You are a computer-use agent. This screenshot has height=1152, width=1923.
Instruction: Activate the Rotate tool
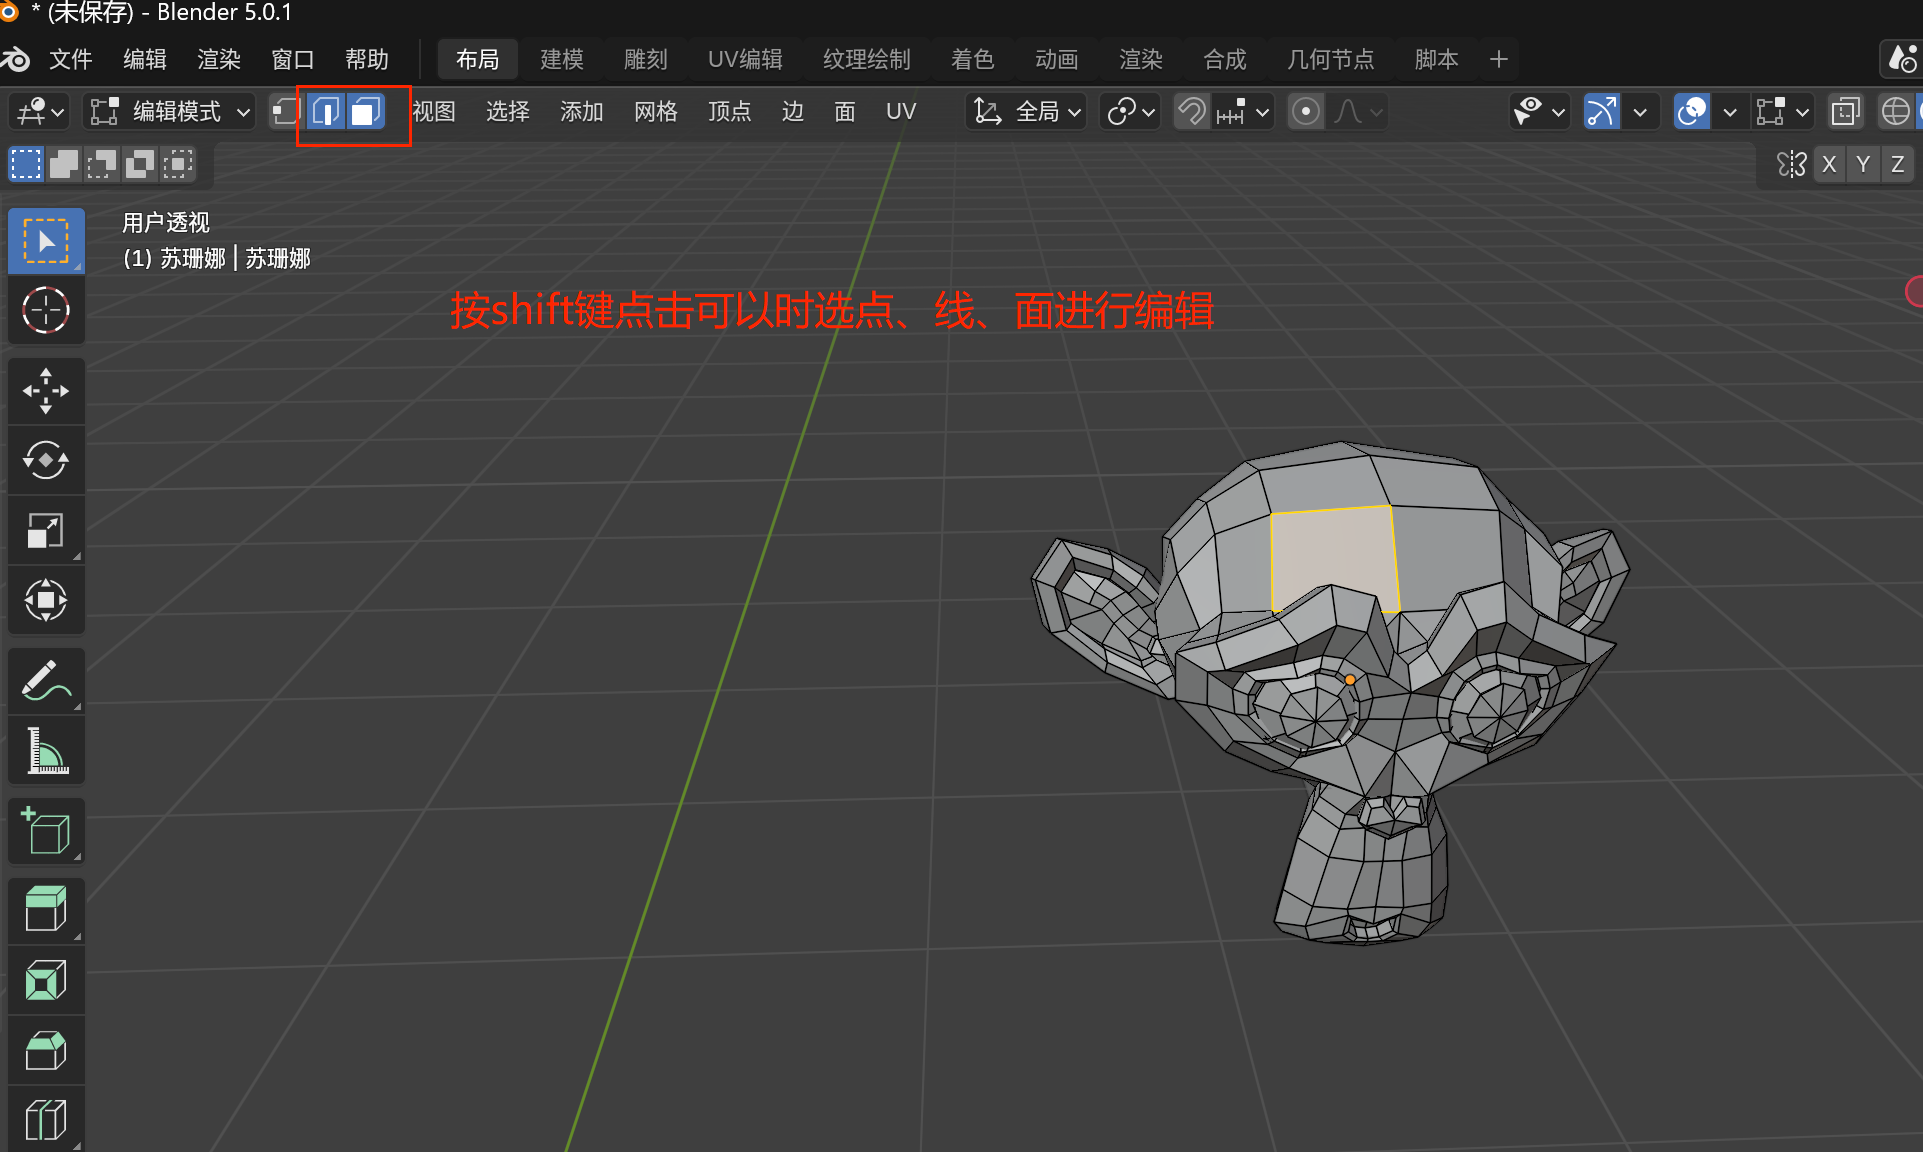[x=45, y=461]
